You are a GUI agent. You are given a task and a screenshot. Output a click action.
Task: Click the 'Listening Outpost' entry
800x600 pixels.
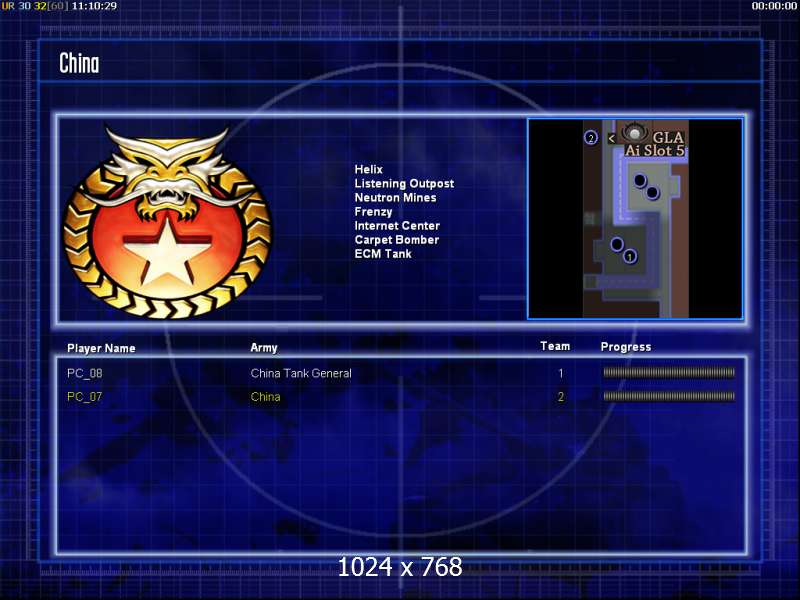404,184
